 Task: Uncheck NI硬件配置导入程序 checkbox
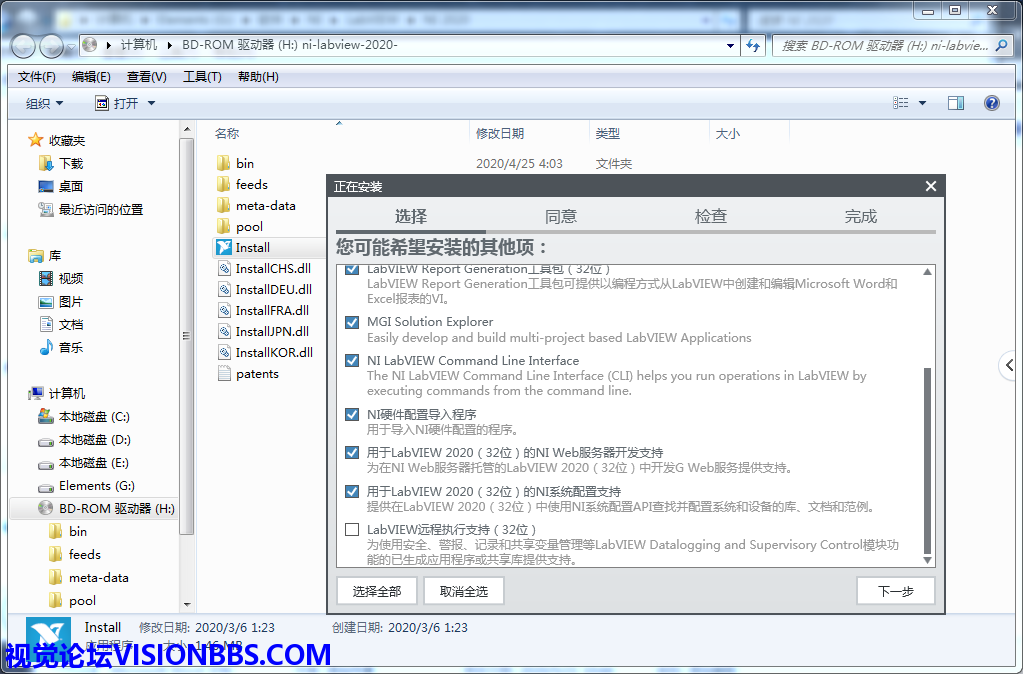351,414
